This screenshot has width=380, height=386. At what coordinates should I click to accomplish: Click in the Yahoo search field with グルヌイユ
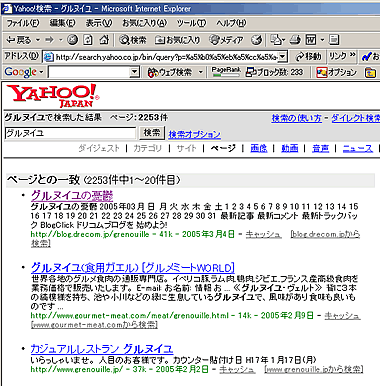(x=71, y=133)
